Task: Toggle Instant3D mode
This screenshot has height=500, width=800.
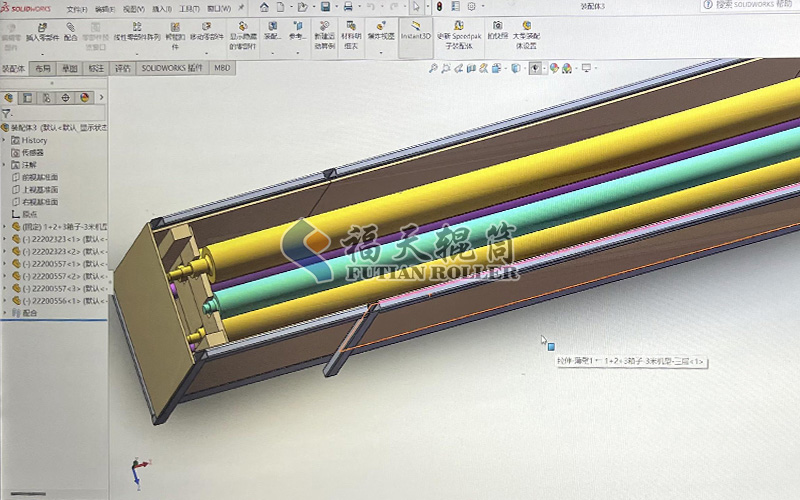Action: (x=415, y=30)
